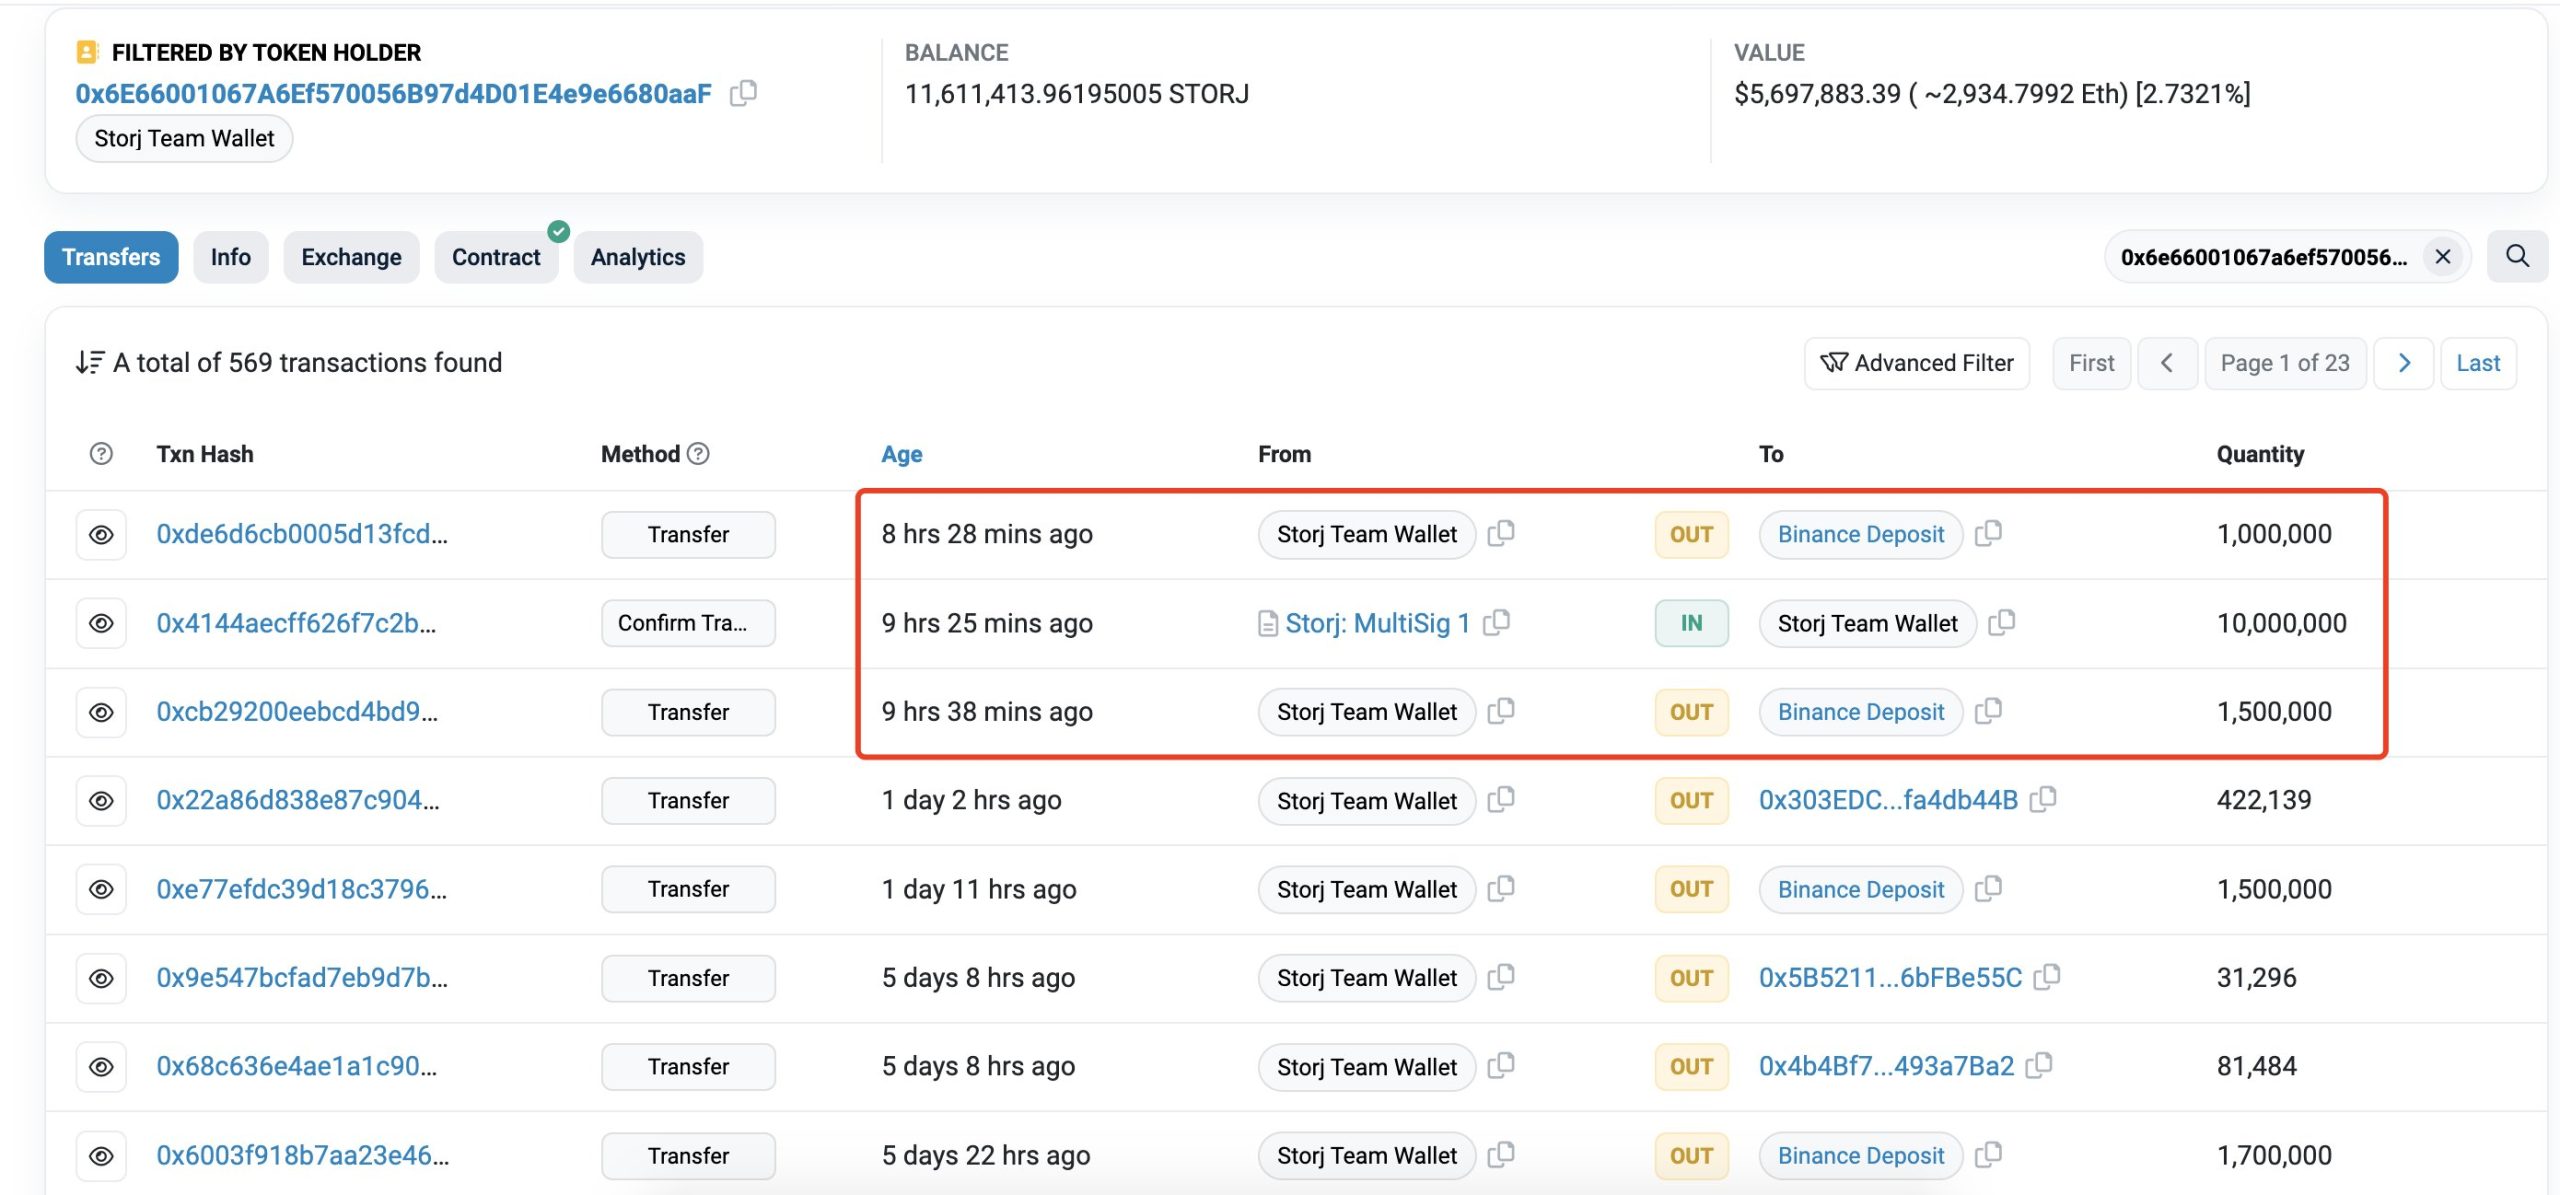
Task: Go to next page with right chevron
Action: (x=2404, y=363)
